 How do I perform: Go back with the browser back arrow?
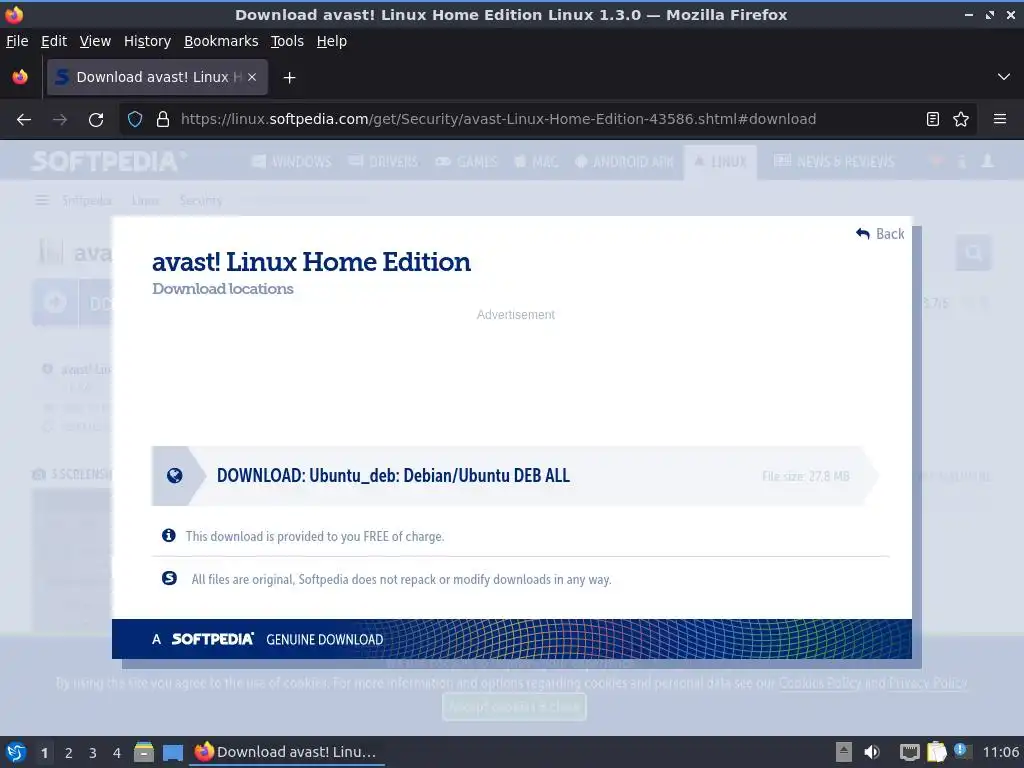24,120
